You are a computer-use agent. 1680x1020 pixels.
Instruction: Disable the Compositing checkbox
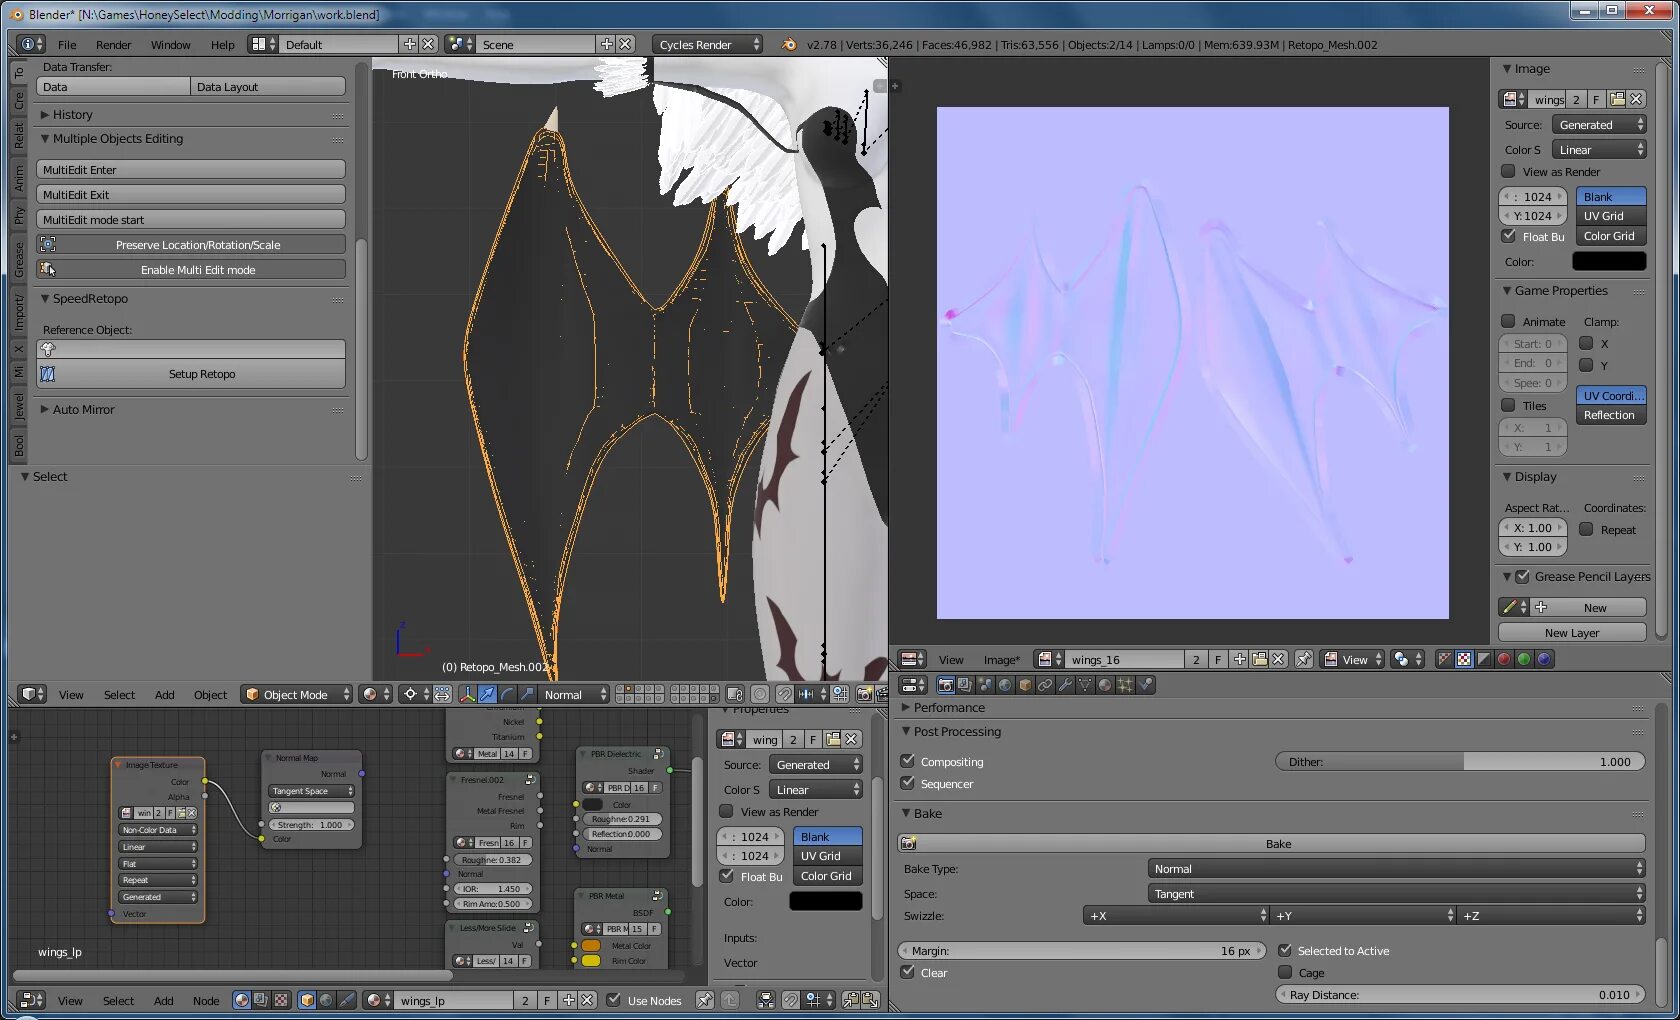[x=908, y=761]
